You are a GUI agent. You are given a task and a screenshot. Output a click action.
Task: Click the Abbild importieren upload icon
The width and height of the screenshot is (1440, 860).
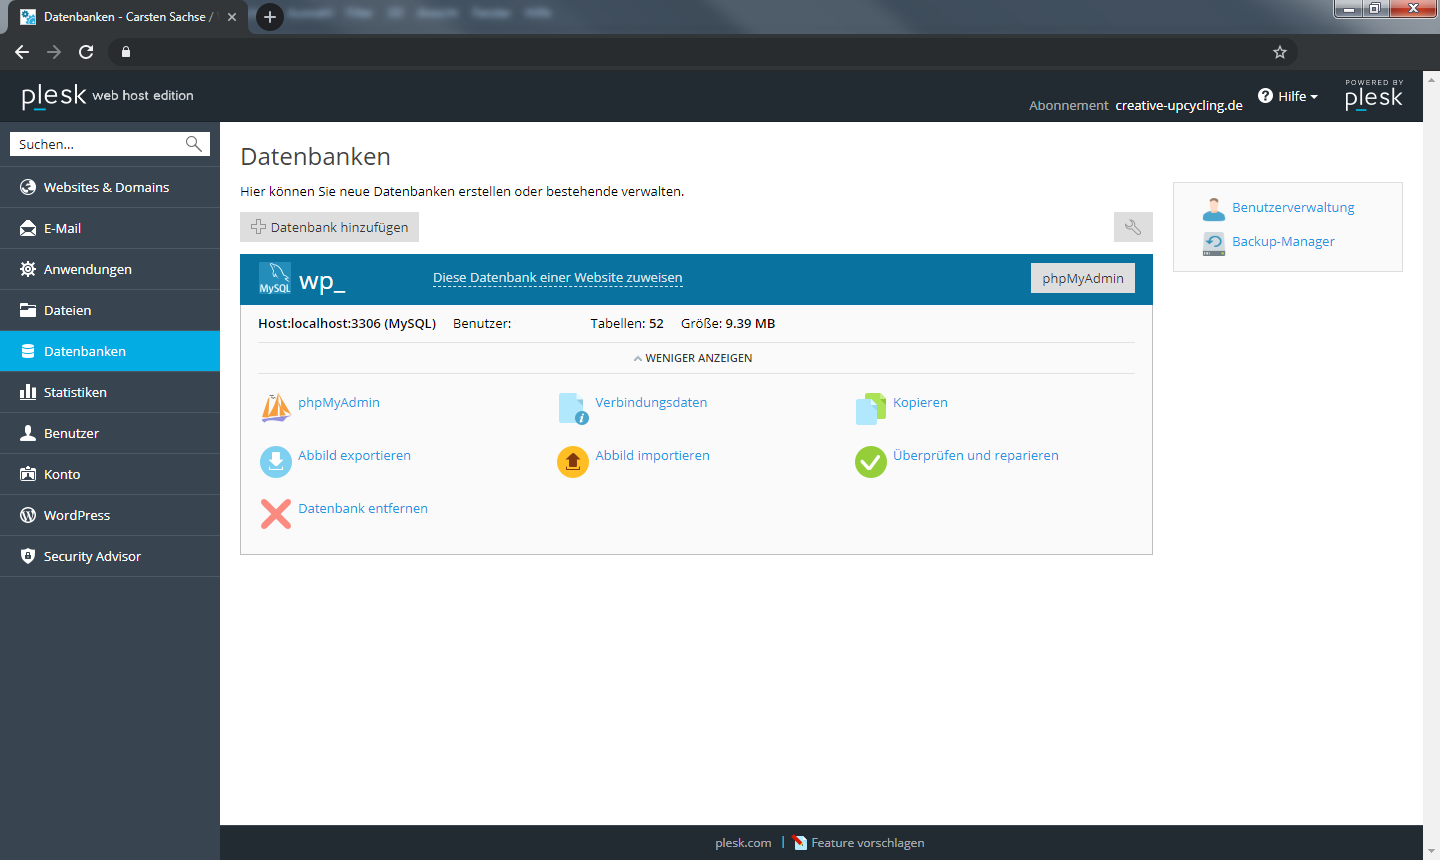click(573, 461)
